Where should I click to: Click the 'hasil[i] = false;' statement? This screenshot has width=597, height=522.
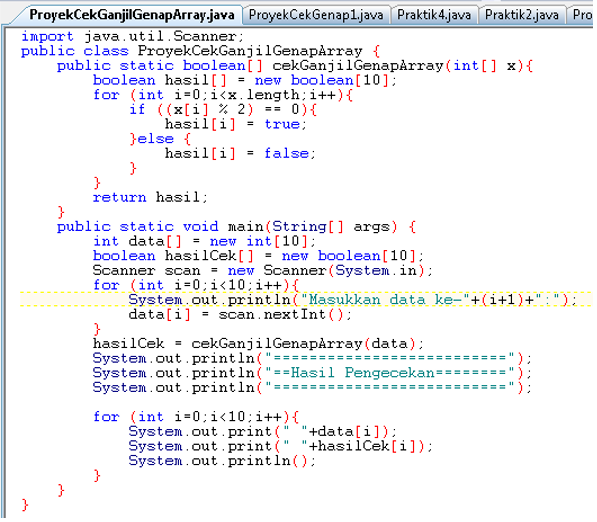240,153
